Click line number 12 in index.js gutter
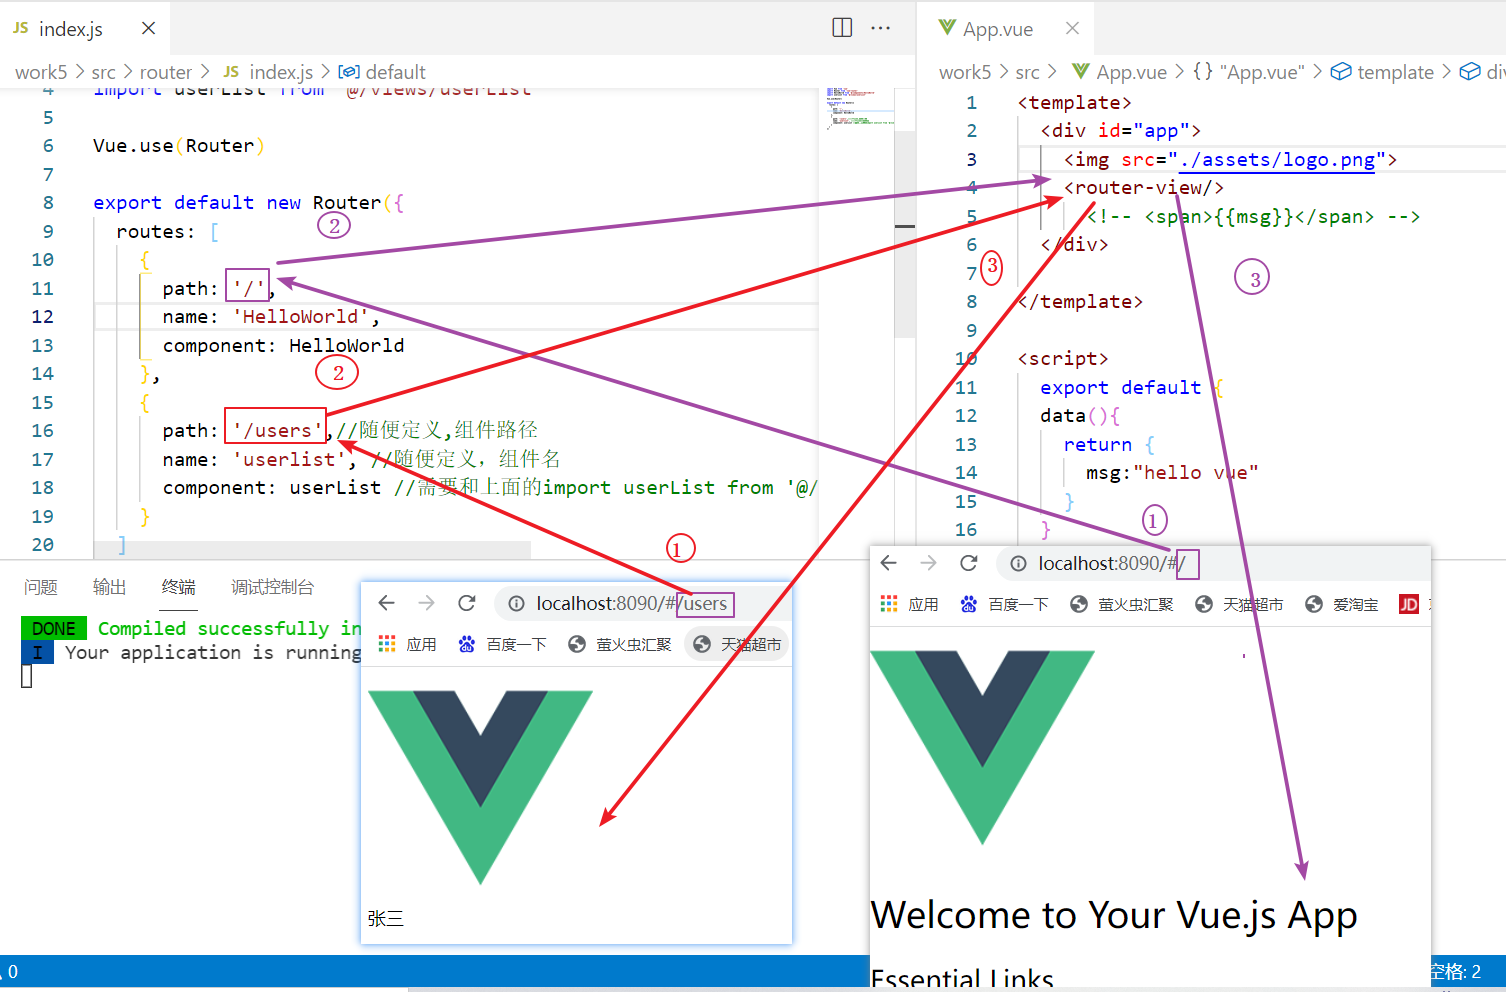1506x992 pixels. pyautogui.click(x=42, y=316)
